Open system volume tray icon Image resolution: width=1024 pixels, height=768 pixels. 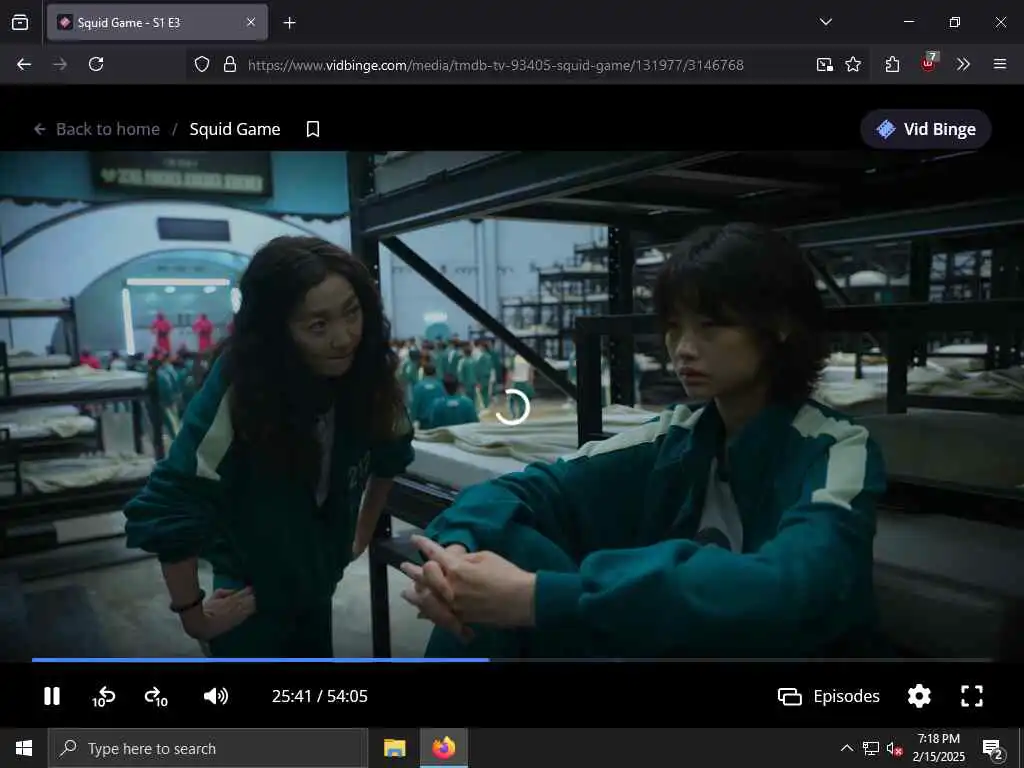pyautogui.click(x=895, y=748)
